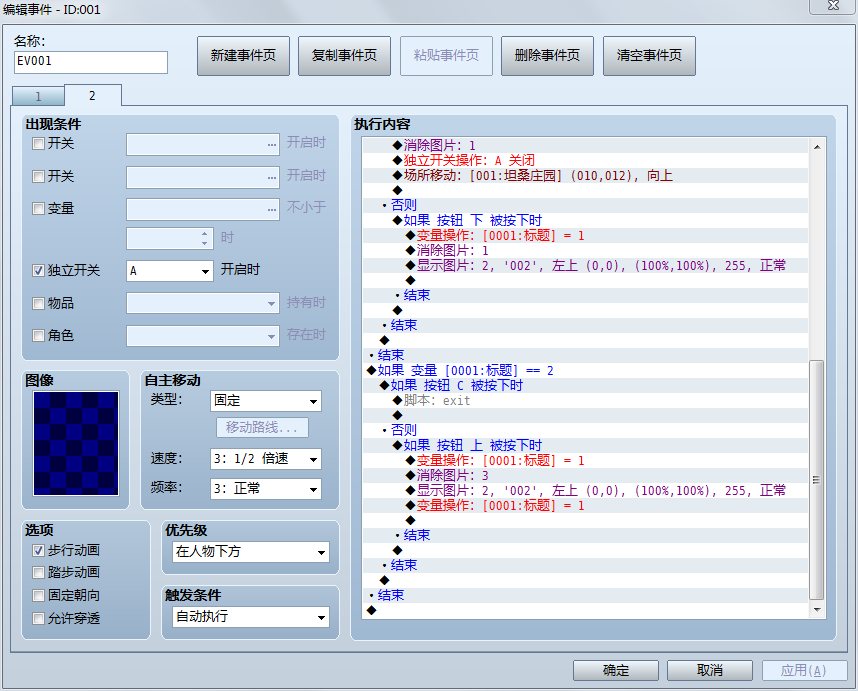The height and width of the screenshot is (691, 858).
Task: Tick the 允许穿透 checkbox
Action: point(38,618)
